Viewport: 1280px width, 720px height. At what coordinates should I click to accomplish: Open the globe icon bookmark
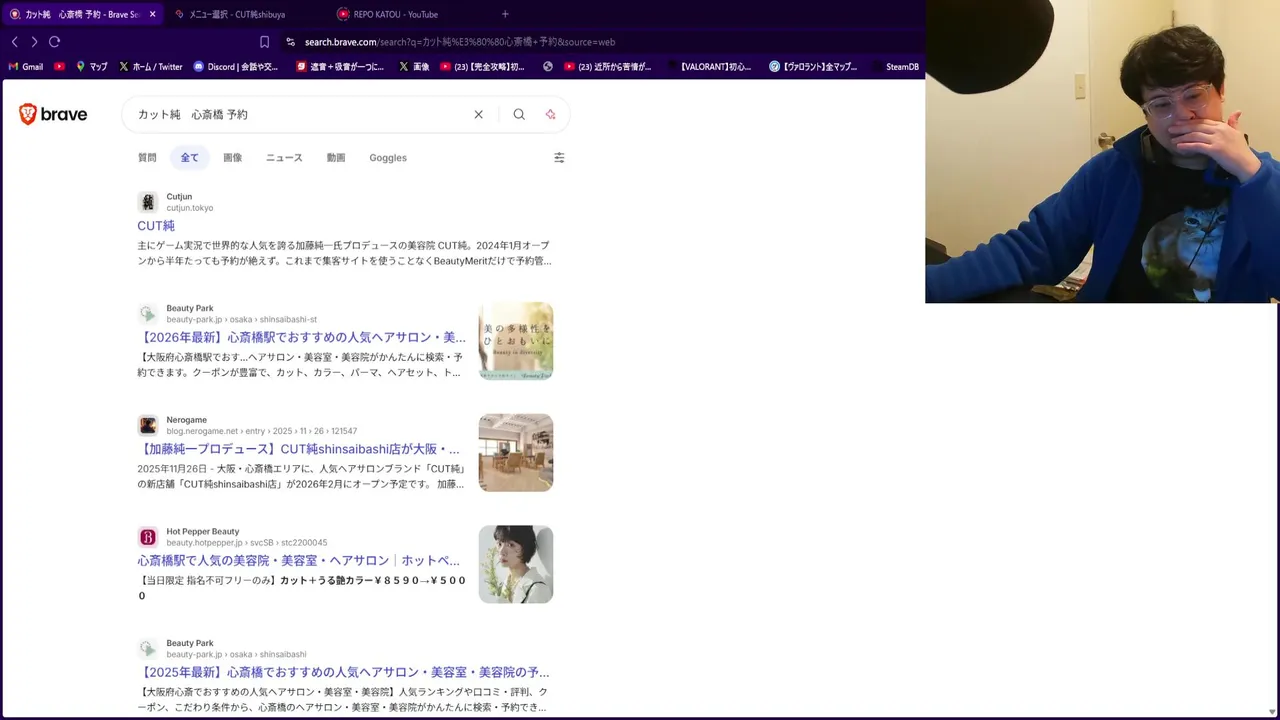[548, 67]
